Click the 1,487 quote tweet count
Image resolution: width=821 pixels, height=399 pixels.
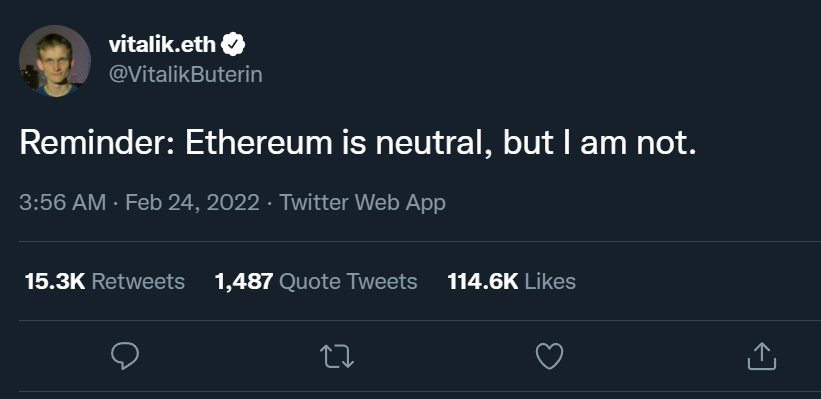pos(243,282)
